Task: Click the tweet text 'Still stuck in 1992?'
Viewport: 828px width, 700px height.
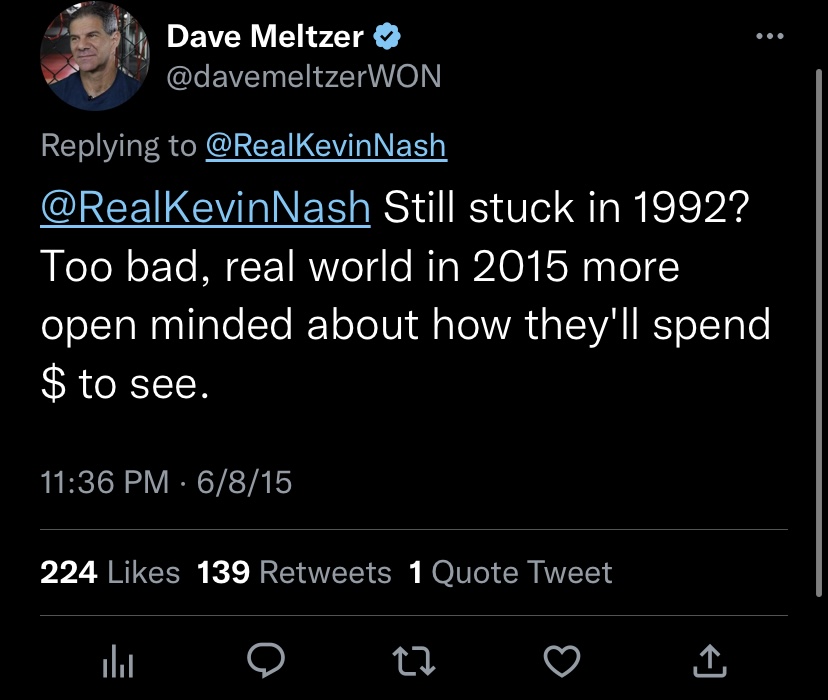Action: coord(566,207)
